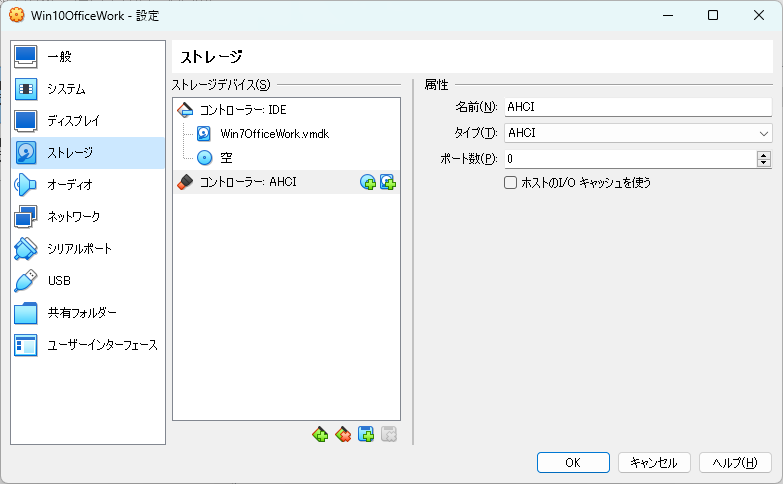Select the empty optical drive 空 entry

click(286, 158)
